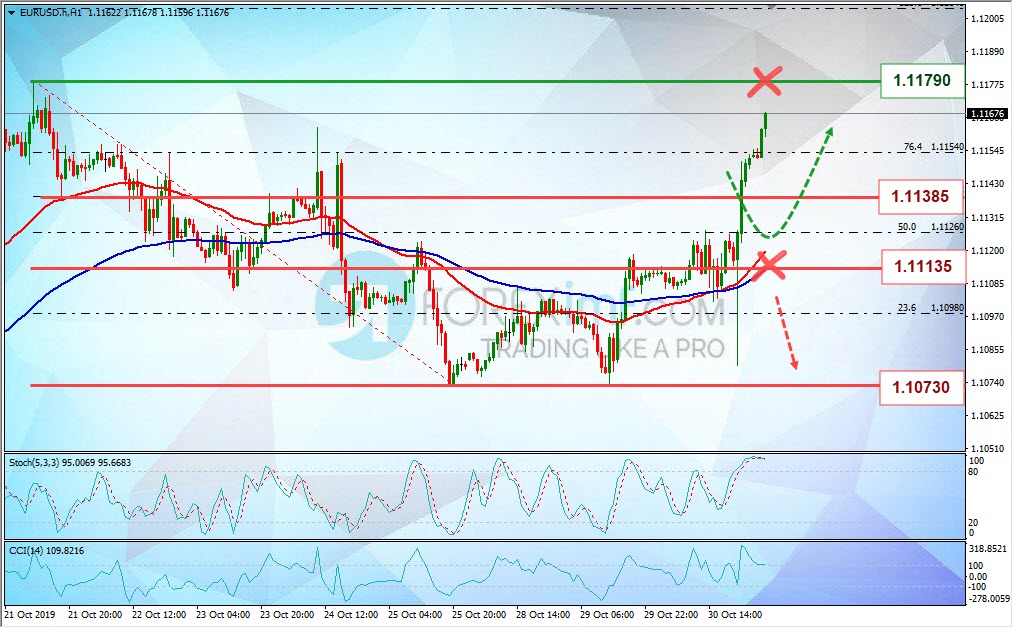This screenshot has width=1013, height=628.
Task: Click the 23 Oct 04:00 time label
Action: point(224,614)
